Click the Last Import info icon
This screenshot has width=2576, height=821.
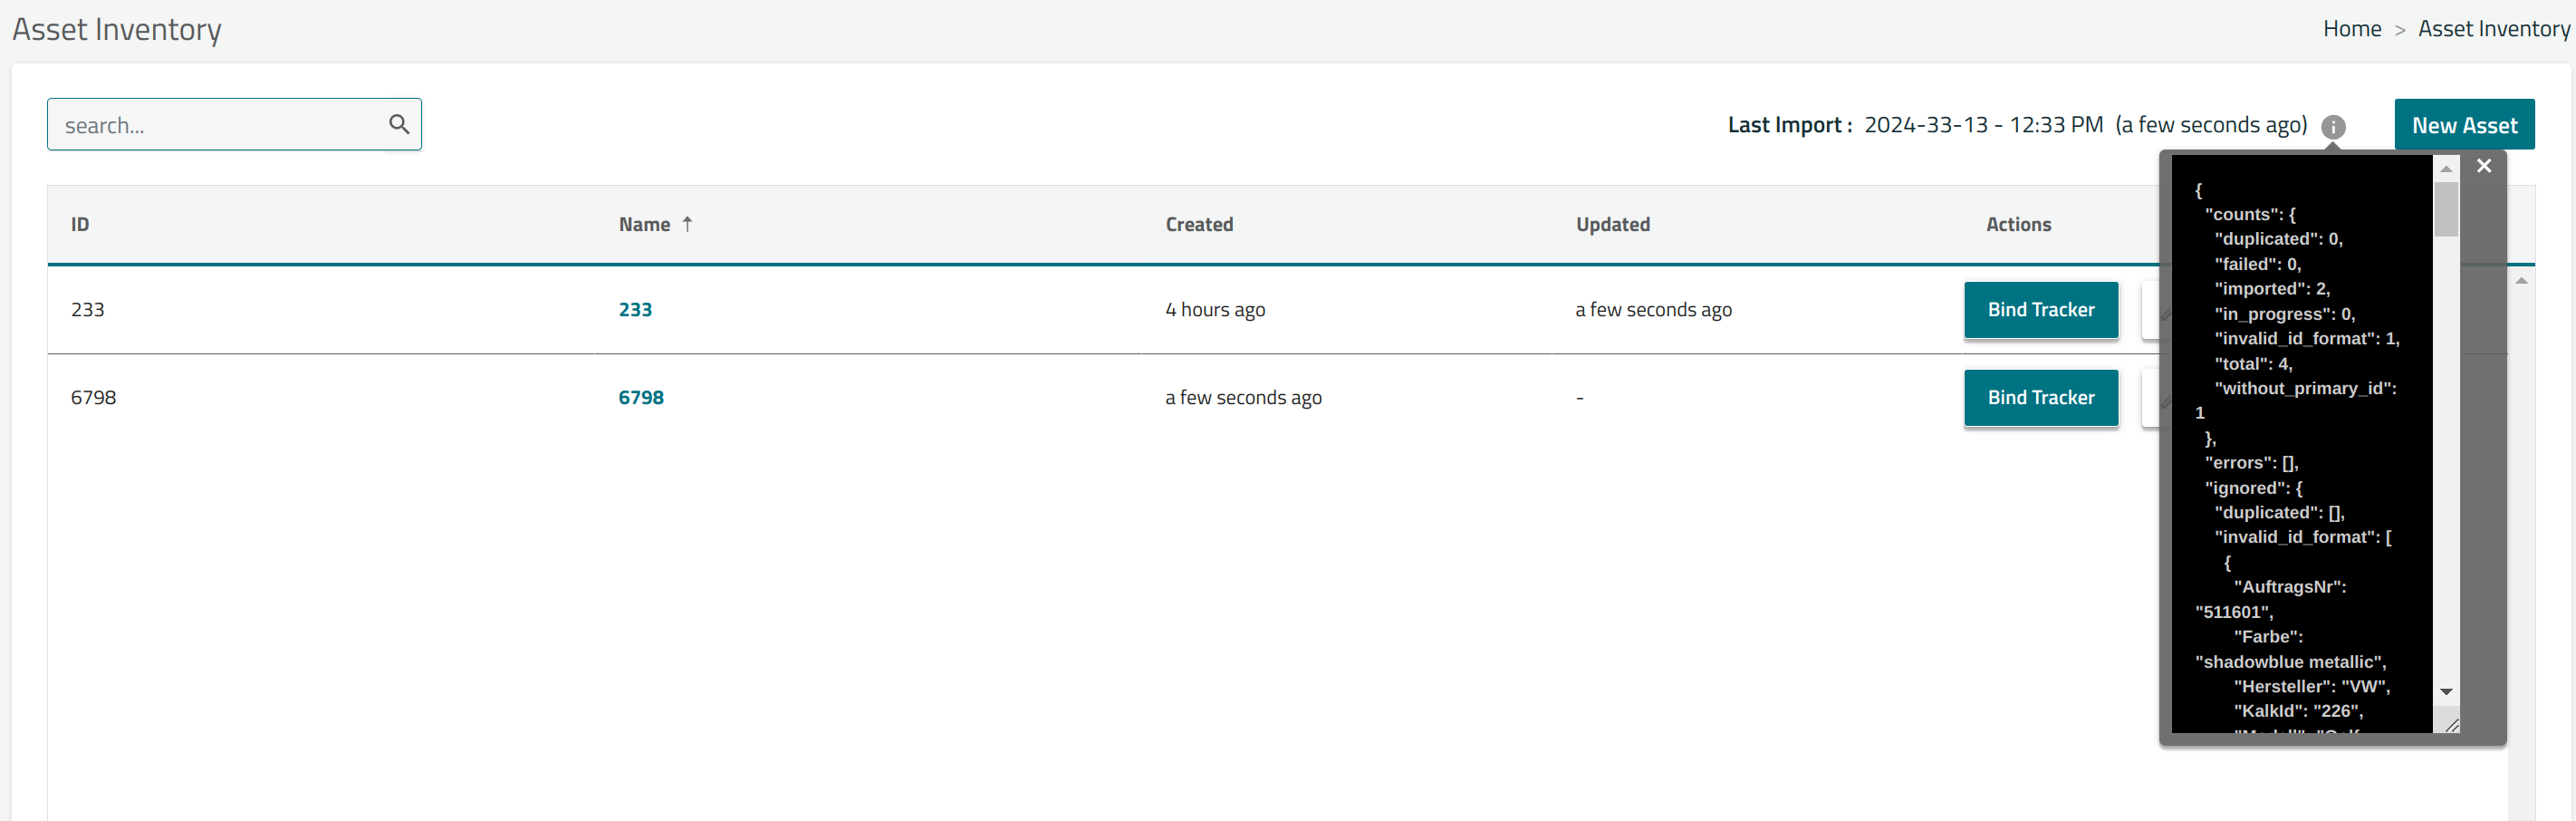pyautogui.click(x=2333, y=127)
